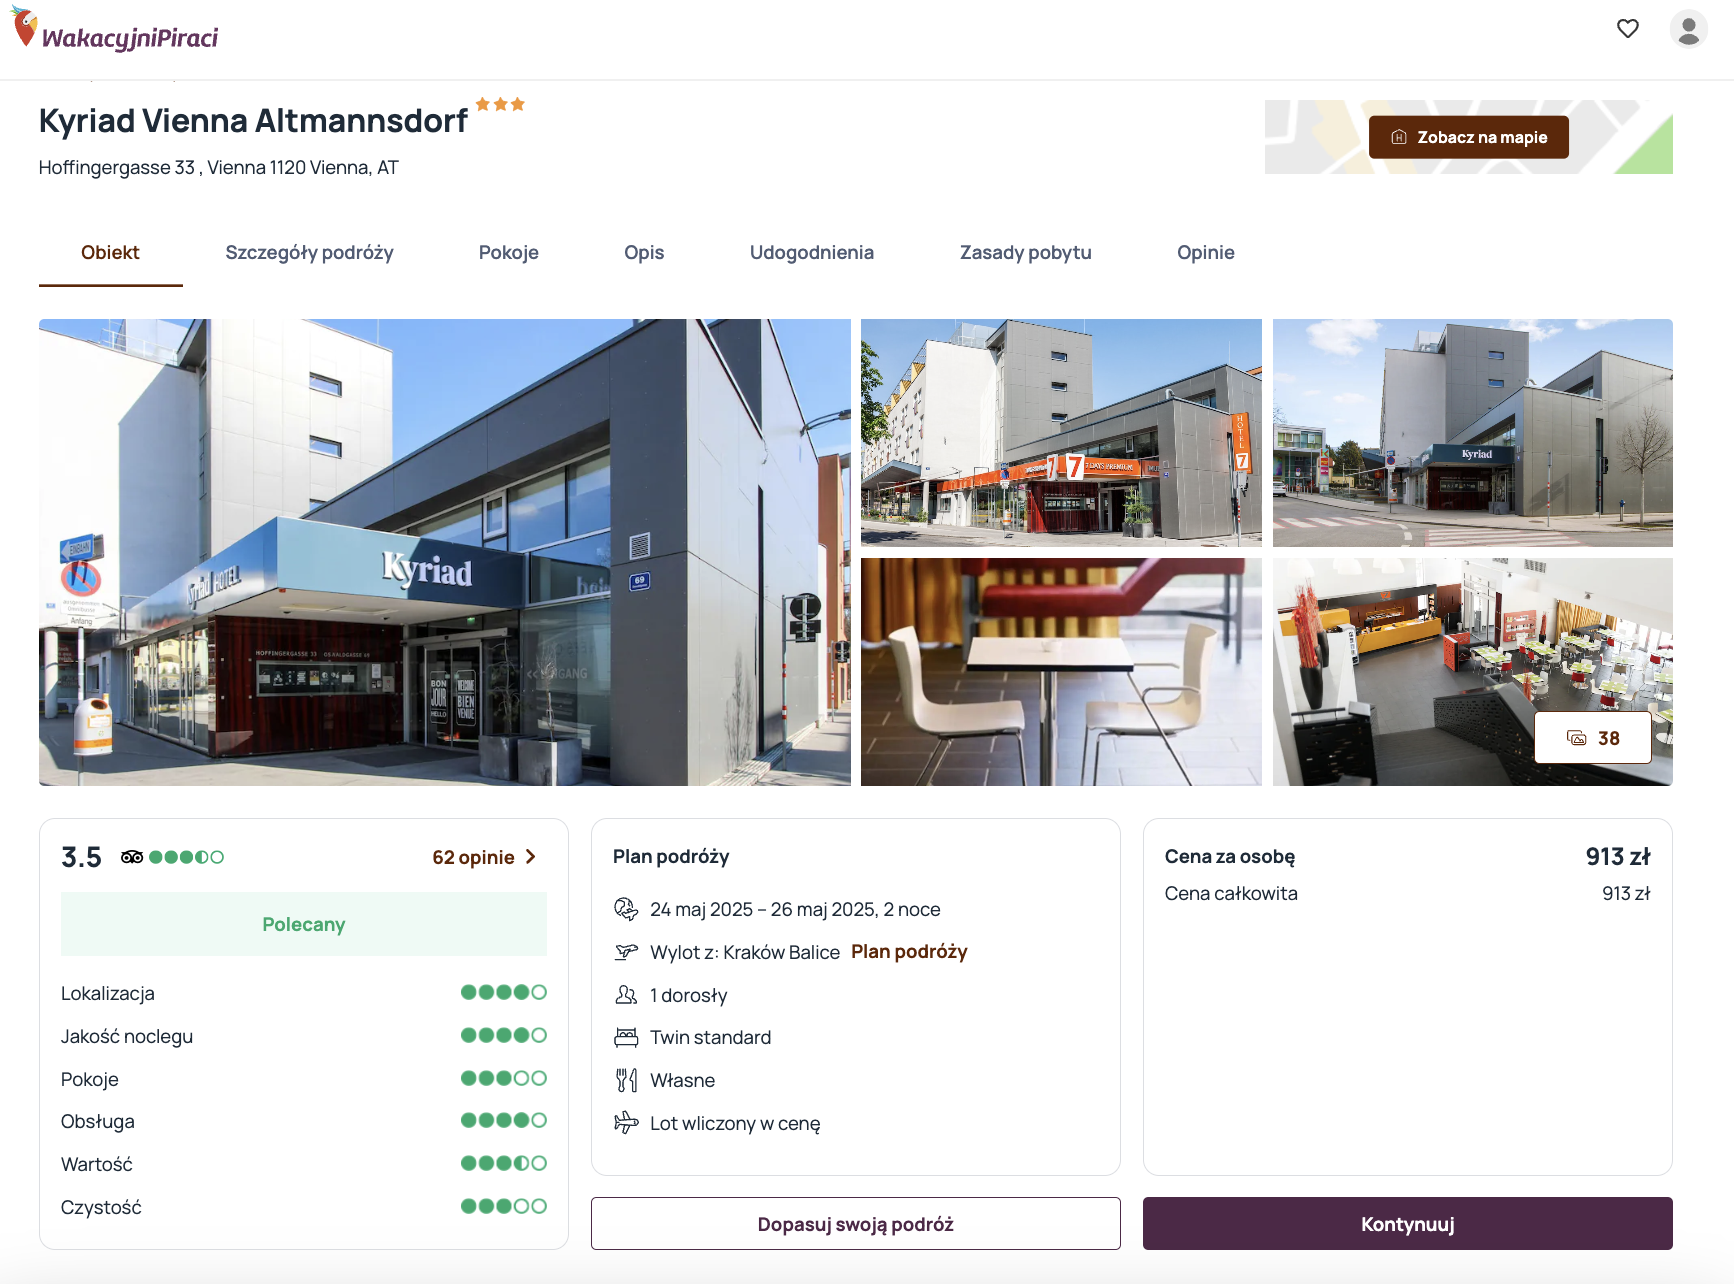Click the Plan podróży section heading
The width and height of the screenshot is (1734, 1284).
pos(671,857)
